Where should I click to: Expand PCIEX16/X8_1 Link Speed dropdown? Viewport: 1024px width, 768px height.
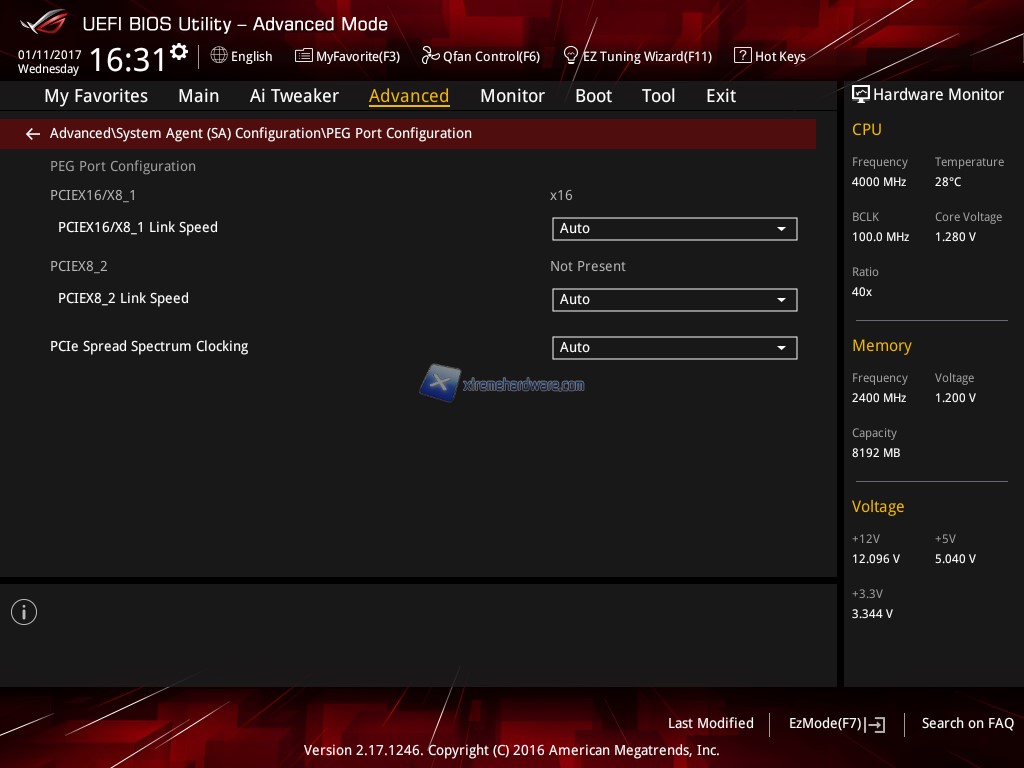674,229
